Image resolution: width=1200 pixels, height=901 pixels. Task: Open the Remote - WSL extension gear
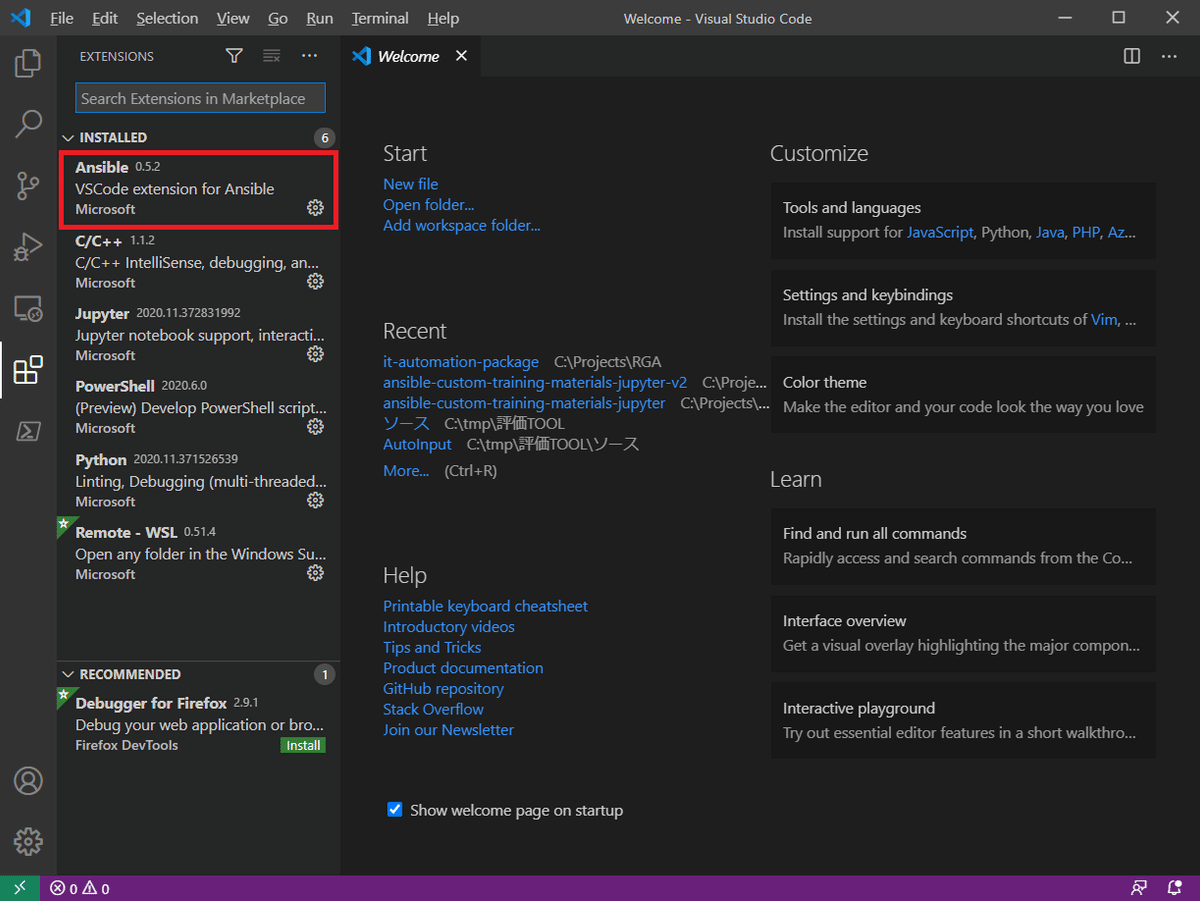[x=315, y=573]
